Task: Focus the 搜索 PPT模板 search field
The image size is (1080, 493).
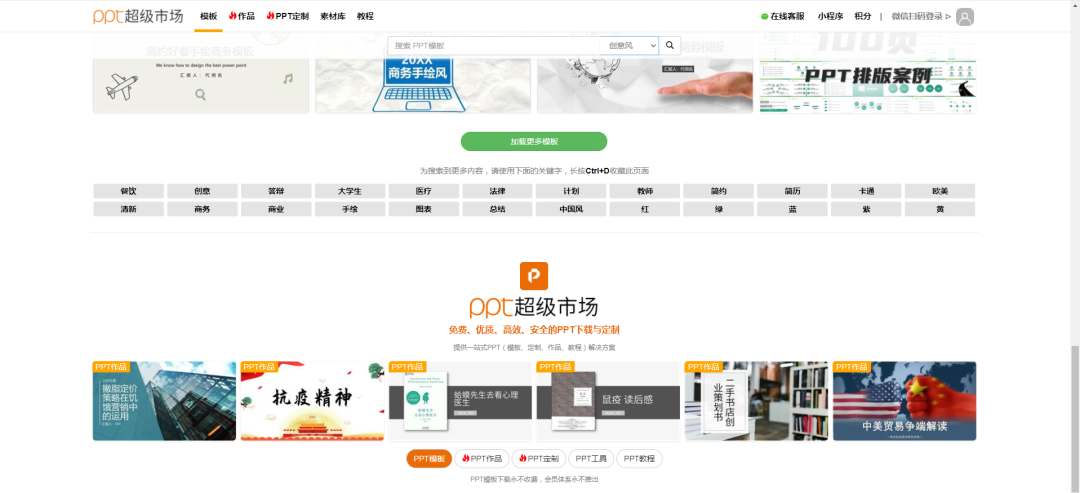Action: pos(493,45)
